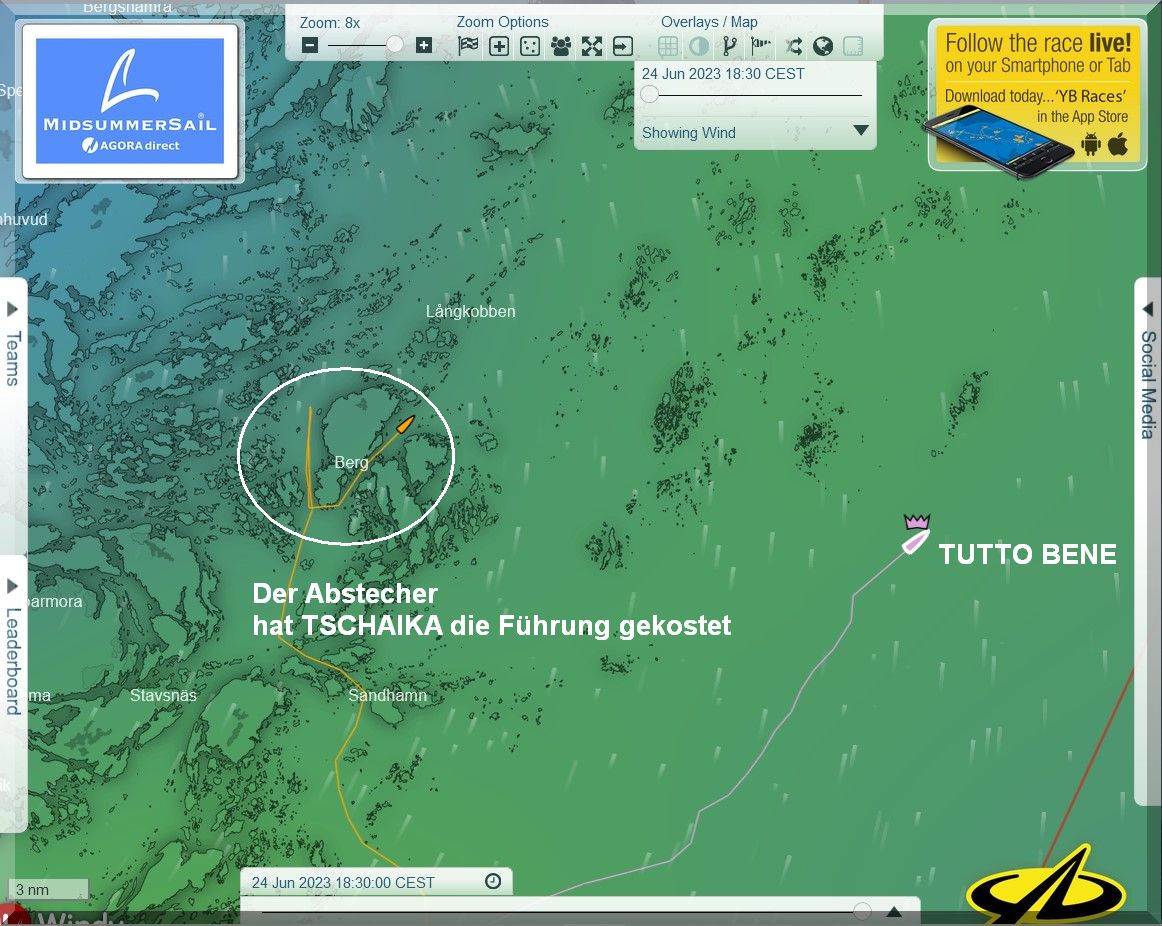Screen dimensions: 1162x926
Task: Click the orange TSCHAIKA boat marker
Action: click(405, 424)
